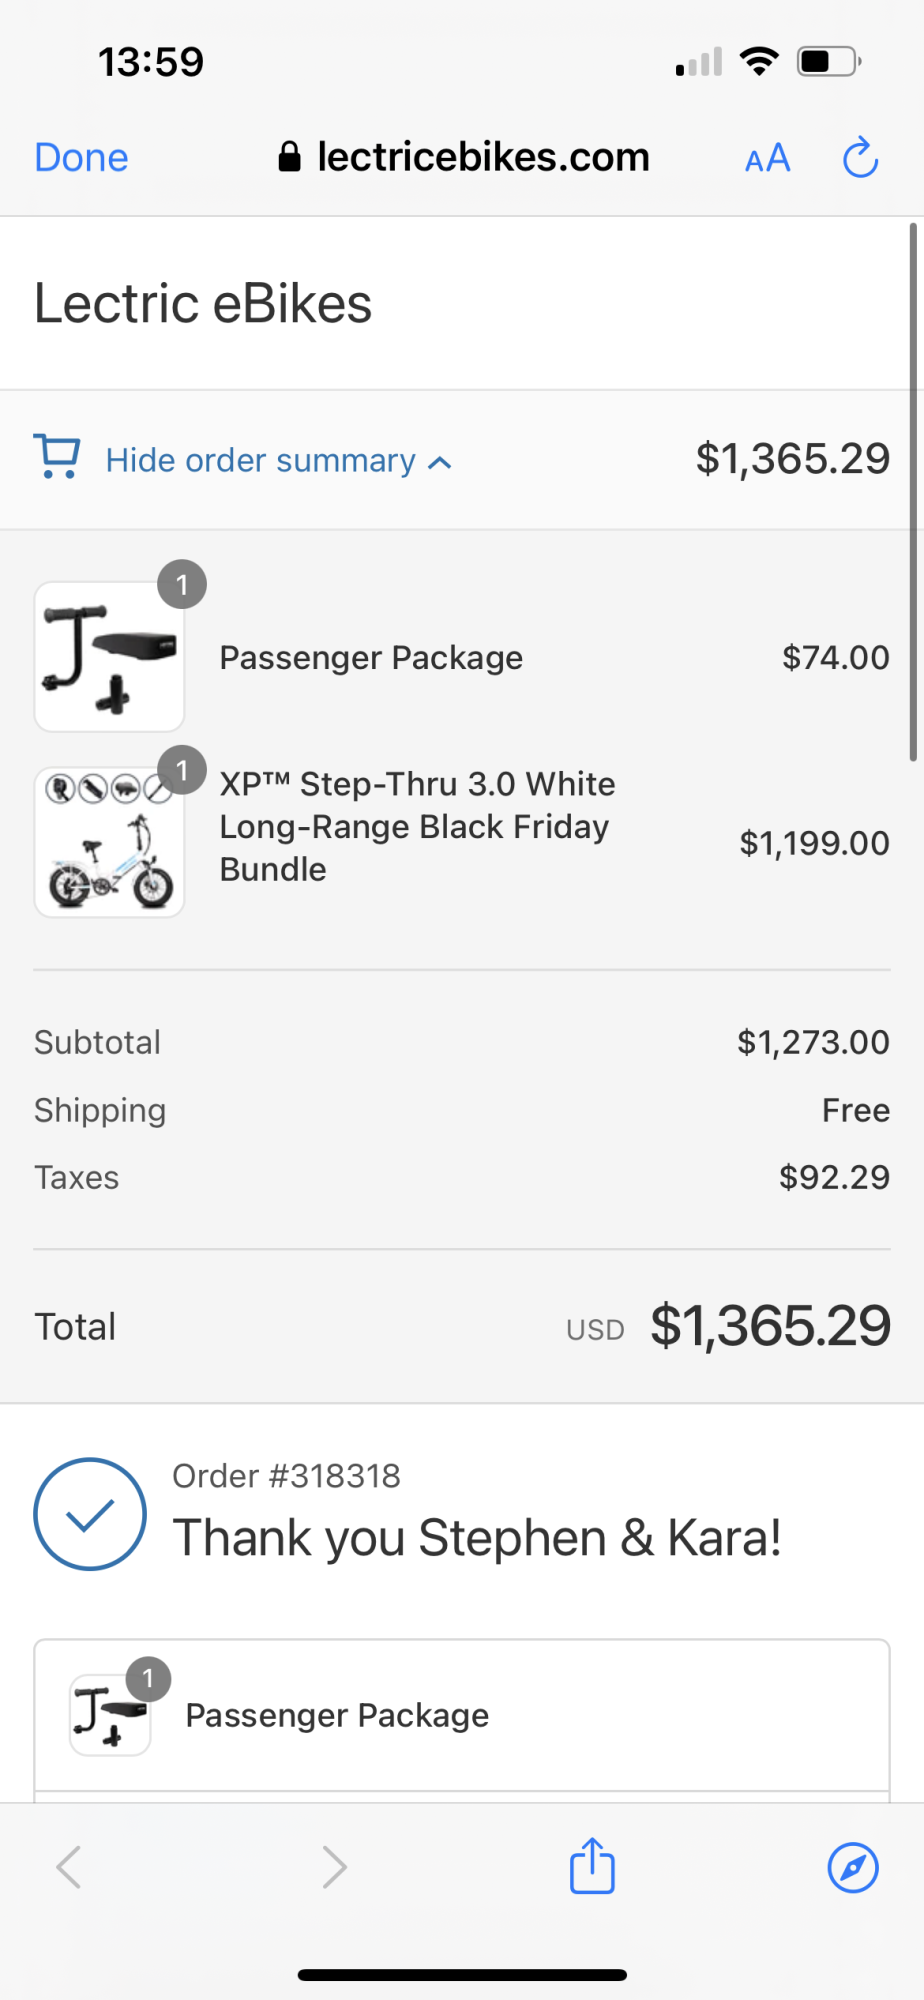Tap the browser back arrow
This screenshot has height=2000, width=924.
click(69, 1867)
